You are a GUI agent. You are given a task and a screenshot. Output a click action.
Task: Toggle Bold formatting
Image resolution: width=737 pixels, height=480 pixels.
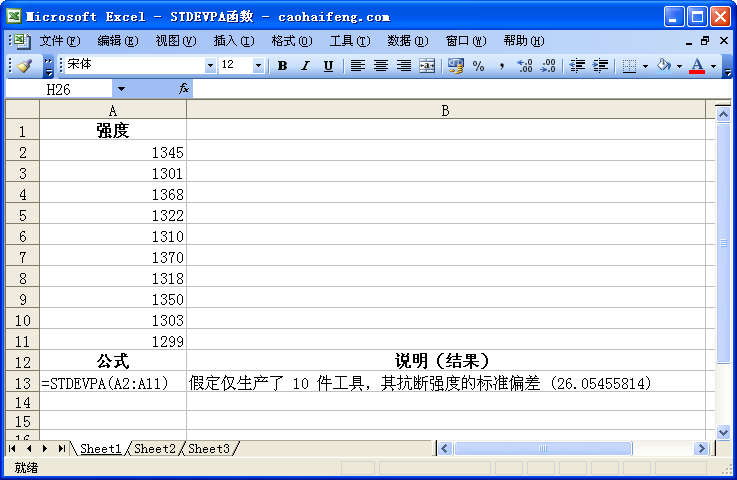tap(282, 66)
